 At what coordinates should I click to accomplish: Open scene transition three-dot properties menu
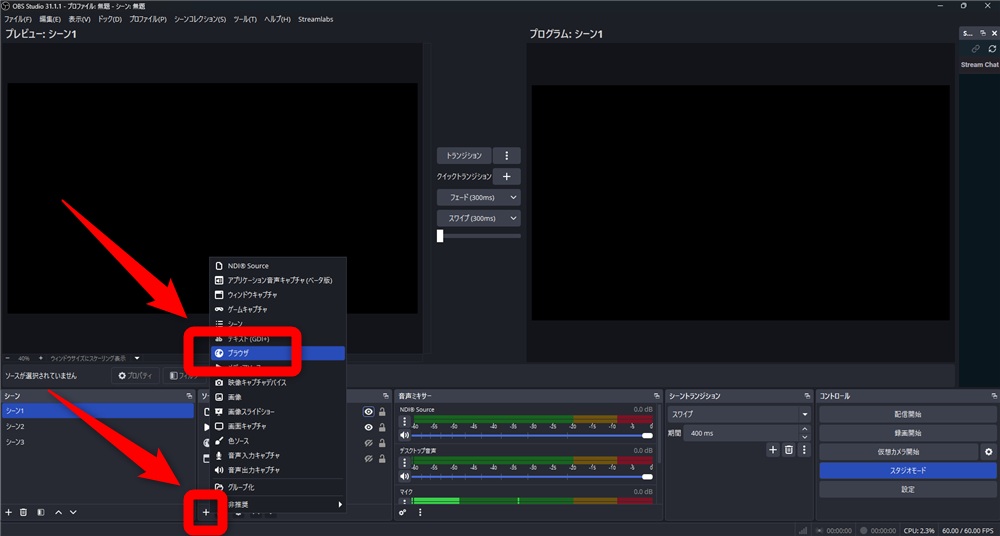[804, 450]
